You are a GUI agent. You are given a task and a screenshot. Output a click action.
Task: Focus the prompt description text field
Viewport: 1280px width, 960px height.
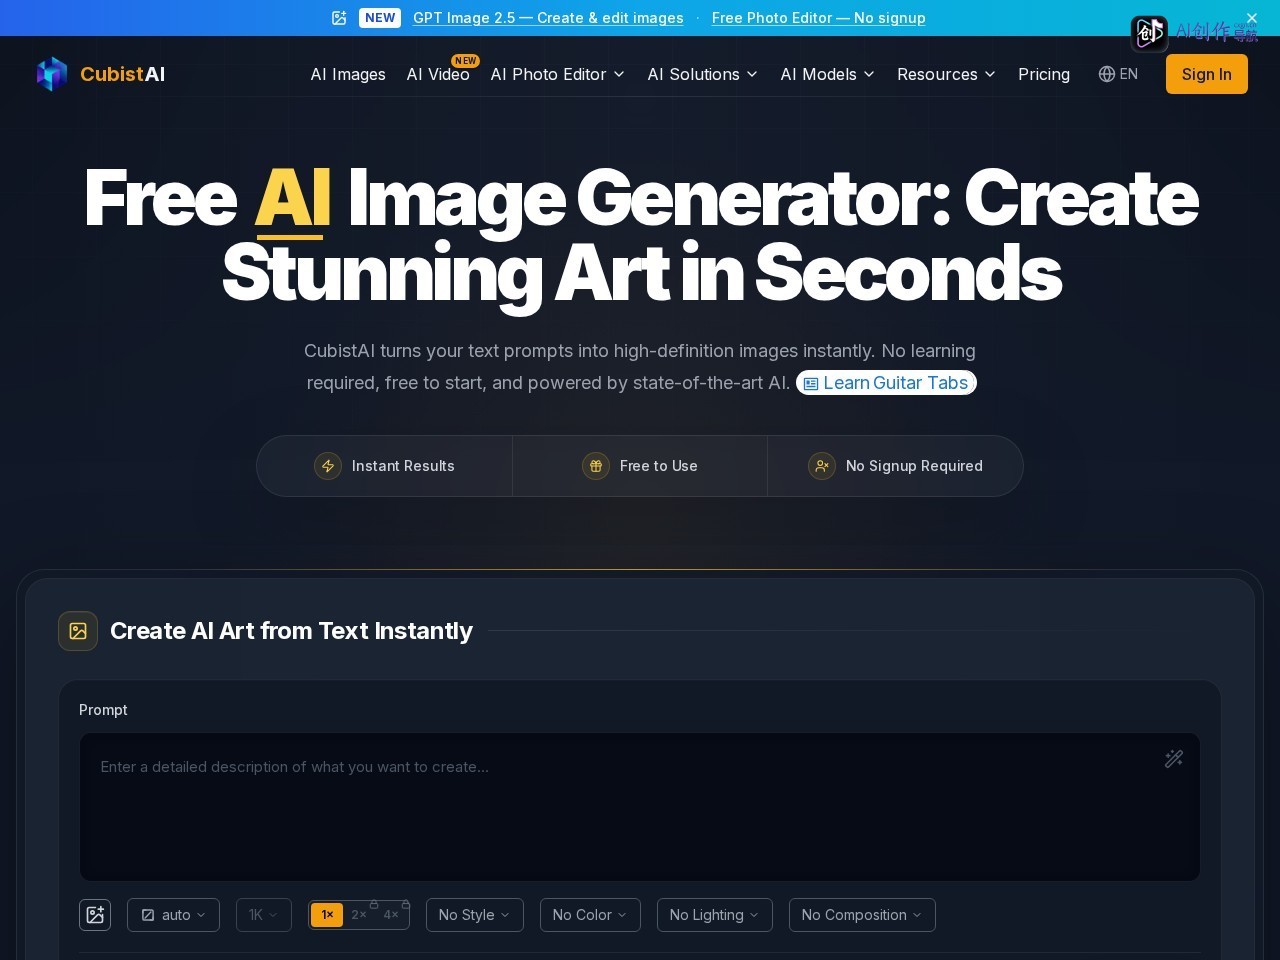pos(640,807)
